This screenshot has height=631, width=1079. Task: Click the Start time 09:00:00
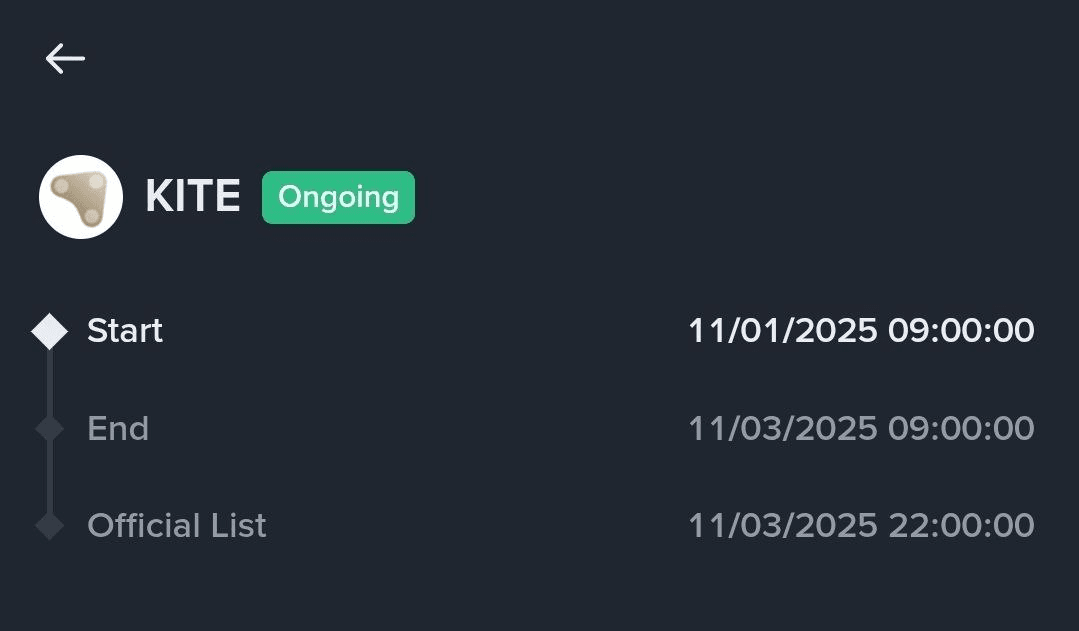(x=961, y=331)
